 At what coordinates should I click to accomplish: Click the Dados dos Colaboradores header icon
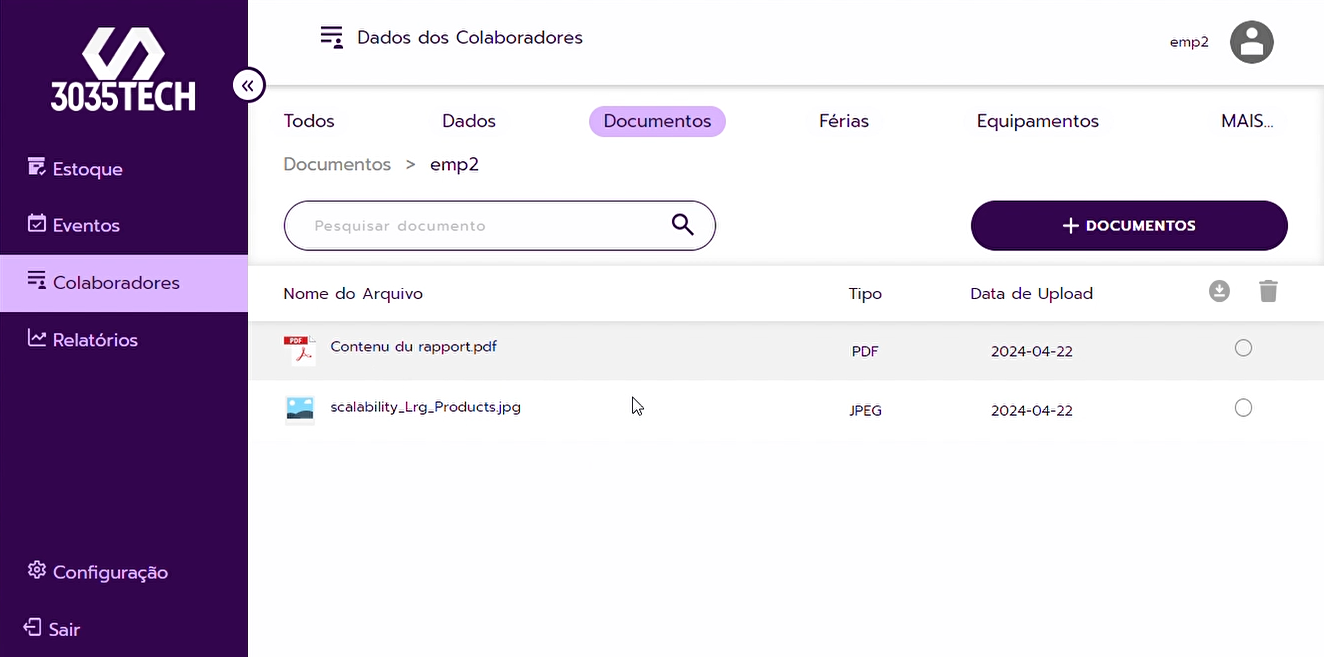tap(331, 37)
